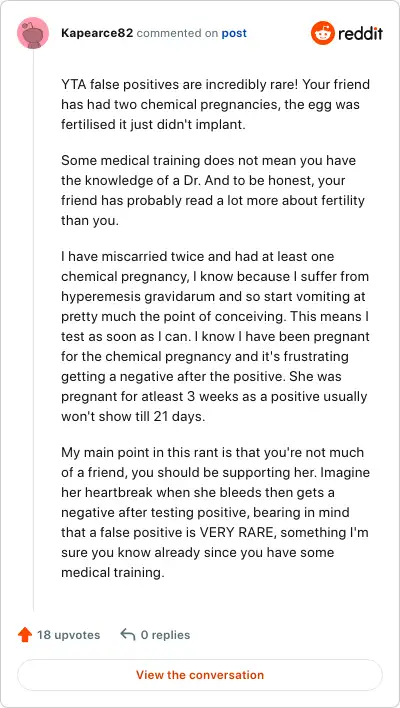Click the words "hyperemesis gravidarum"

pyautogui.click(x=131, y=297)
